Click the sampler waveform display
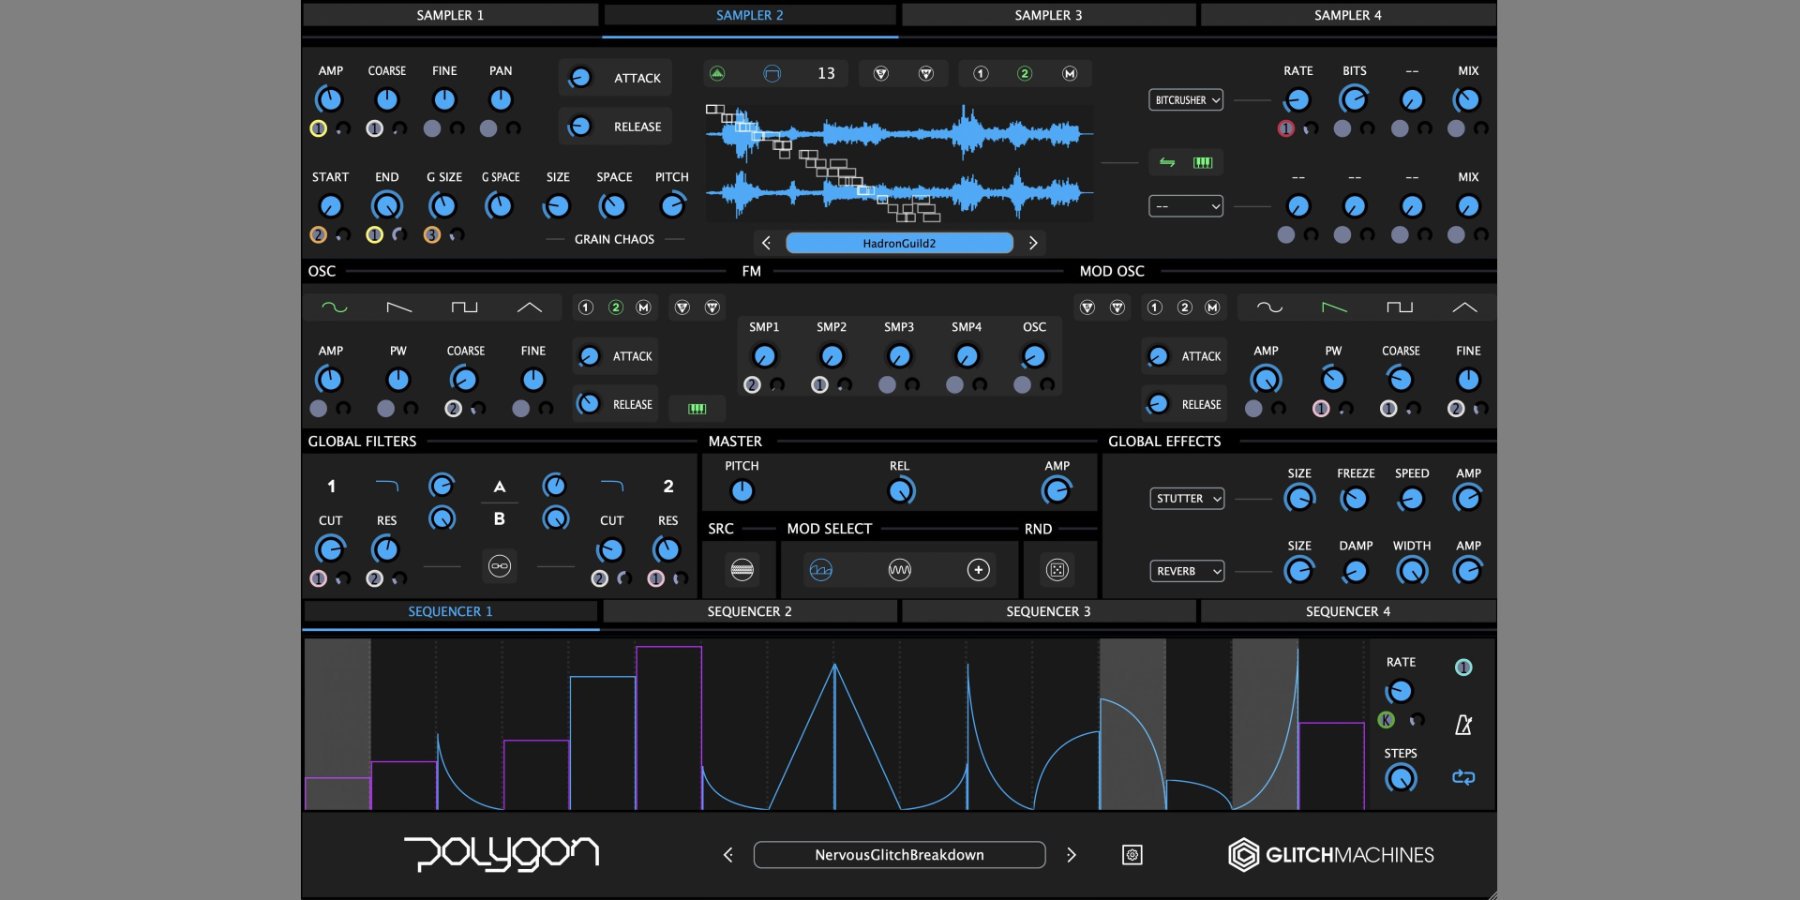Screen dimensions: 1800x900 click(x=899, y=162)
